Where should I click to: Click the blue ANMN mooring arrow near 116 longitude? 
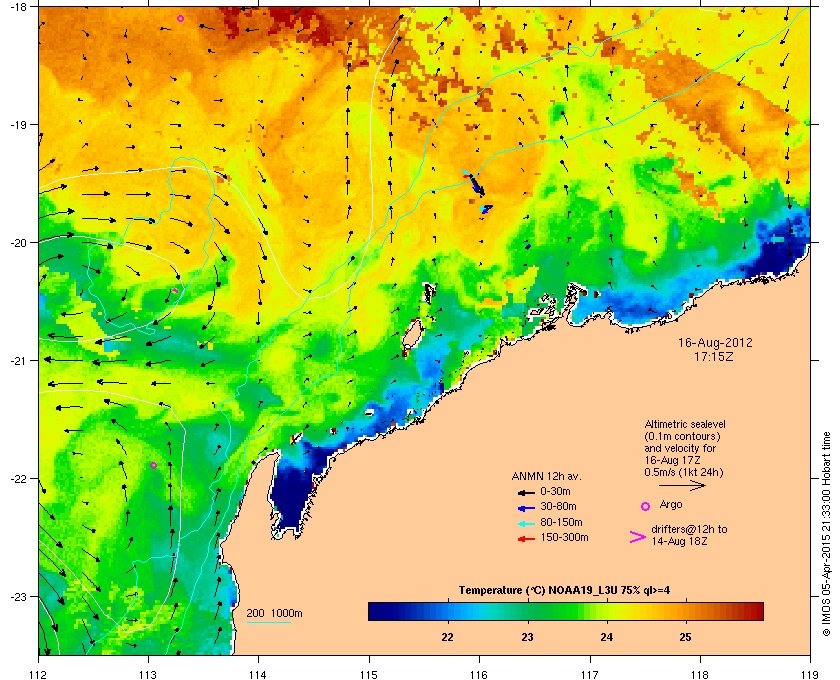point(476,184)
